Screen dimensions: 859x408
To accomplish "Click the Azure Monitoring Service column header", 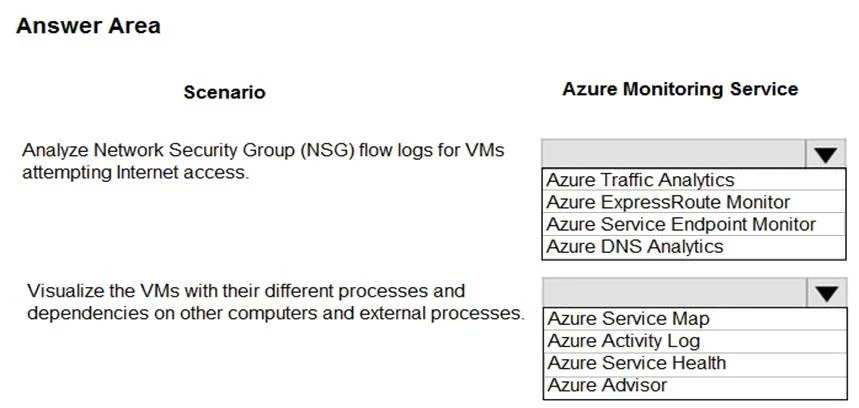I will 680,89.
